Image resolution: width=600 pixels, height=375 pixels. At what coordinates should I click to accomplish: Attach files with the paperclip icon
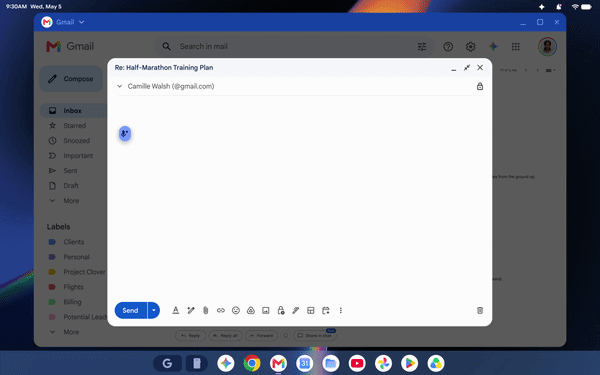[x=205, y=310]
